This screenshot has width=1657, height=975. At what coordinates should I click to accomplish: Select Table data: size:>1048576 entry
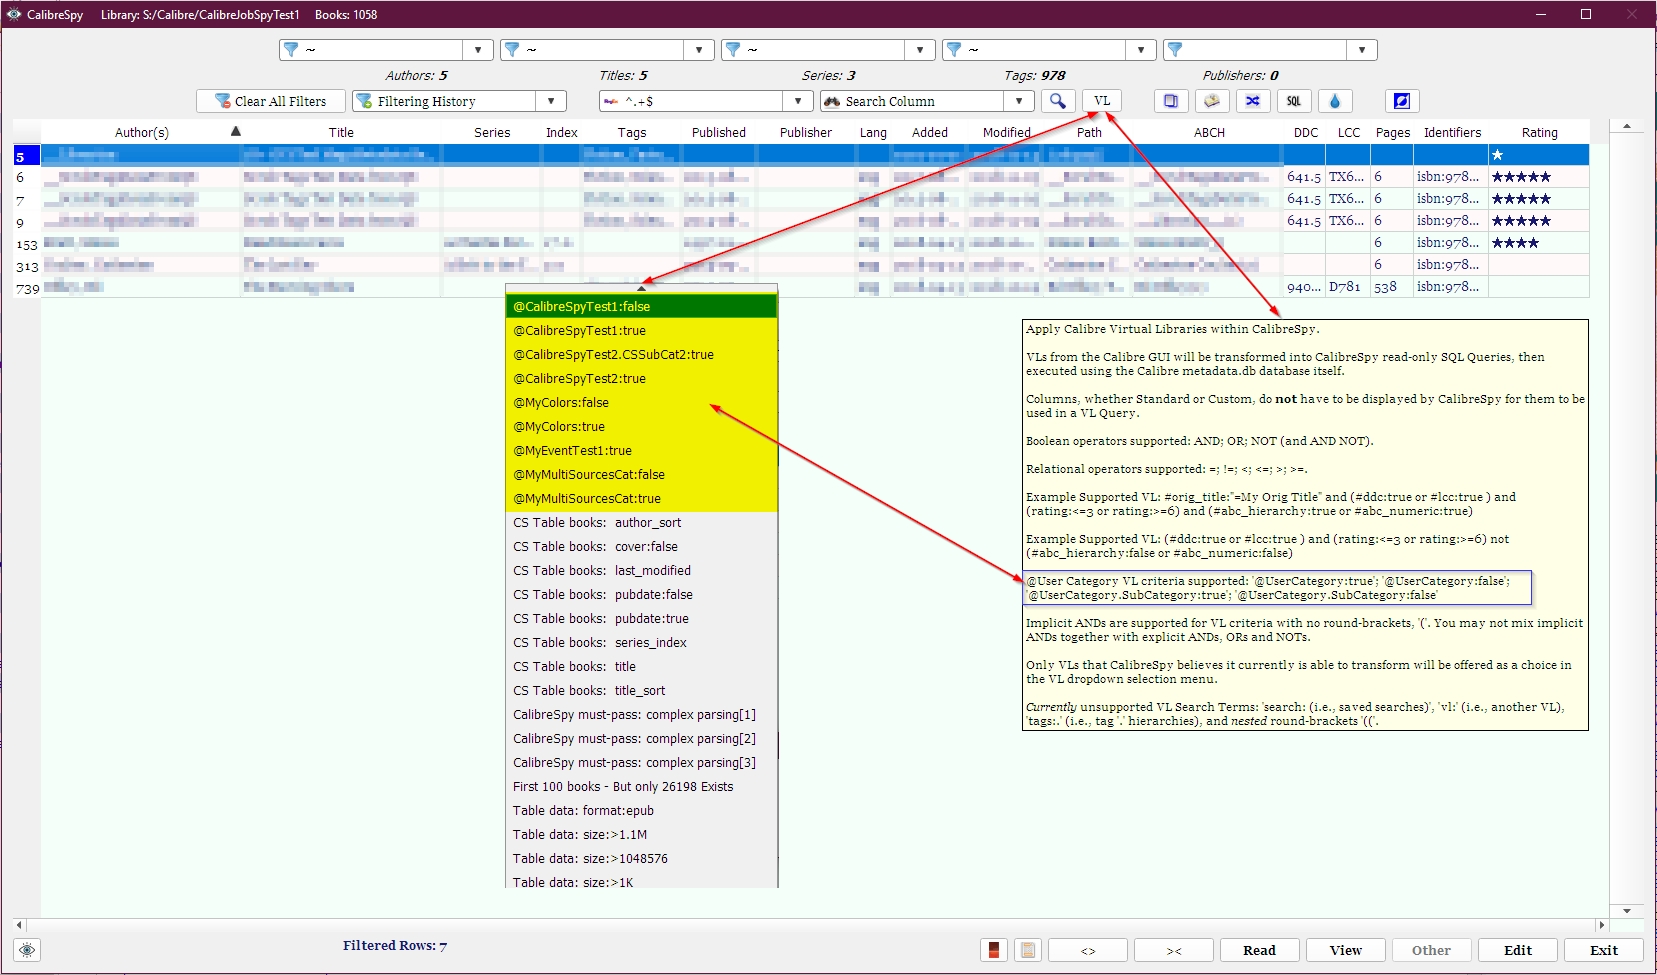[x=642, y=859]
